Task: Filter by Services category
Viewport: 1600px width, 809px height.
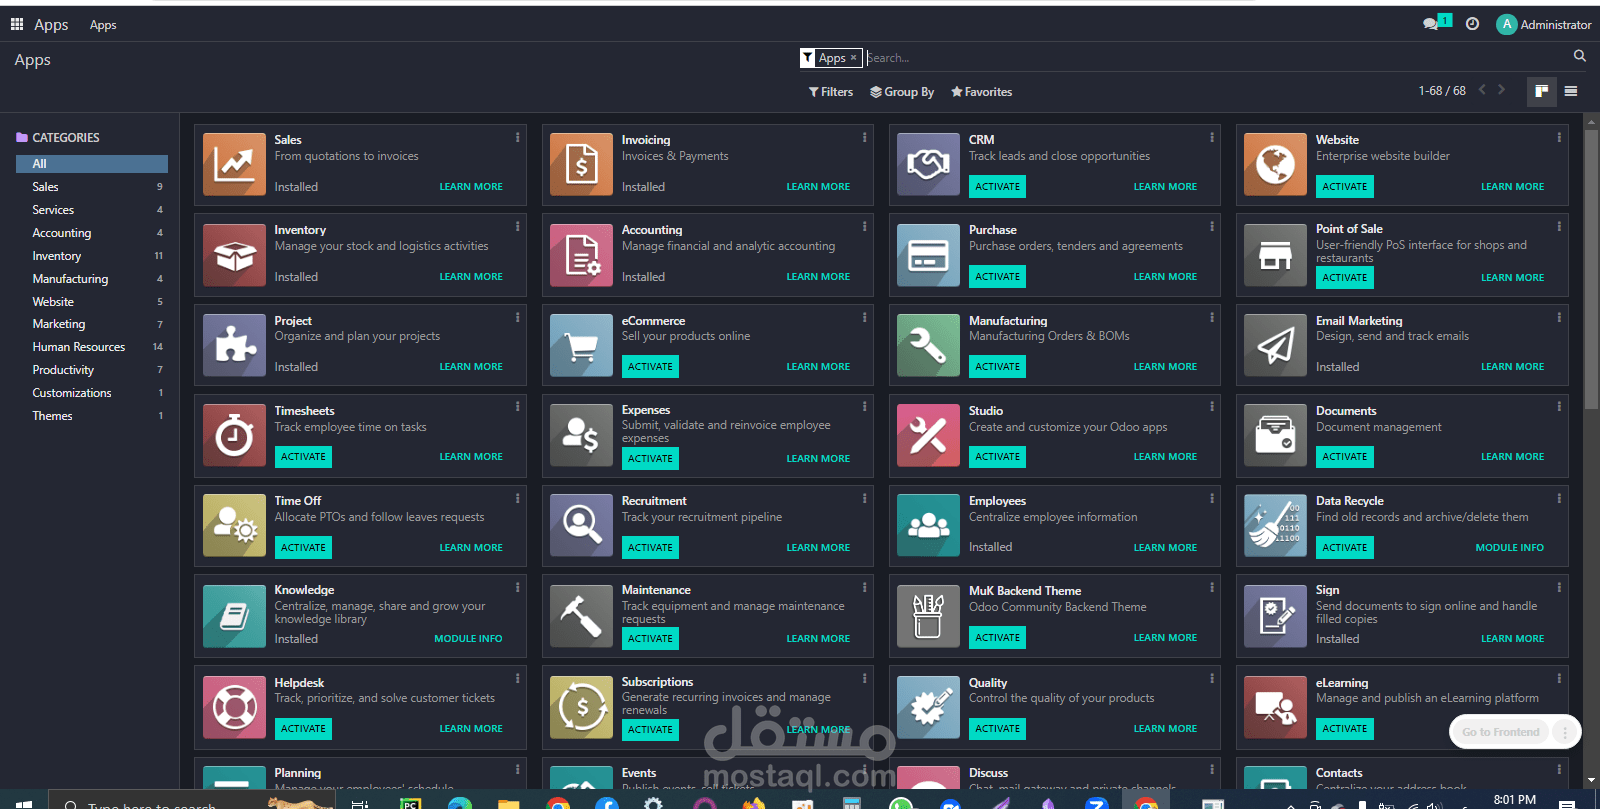Action: tap(92, 210)
